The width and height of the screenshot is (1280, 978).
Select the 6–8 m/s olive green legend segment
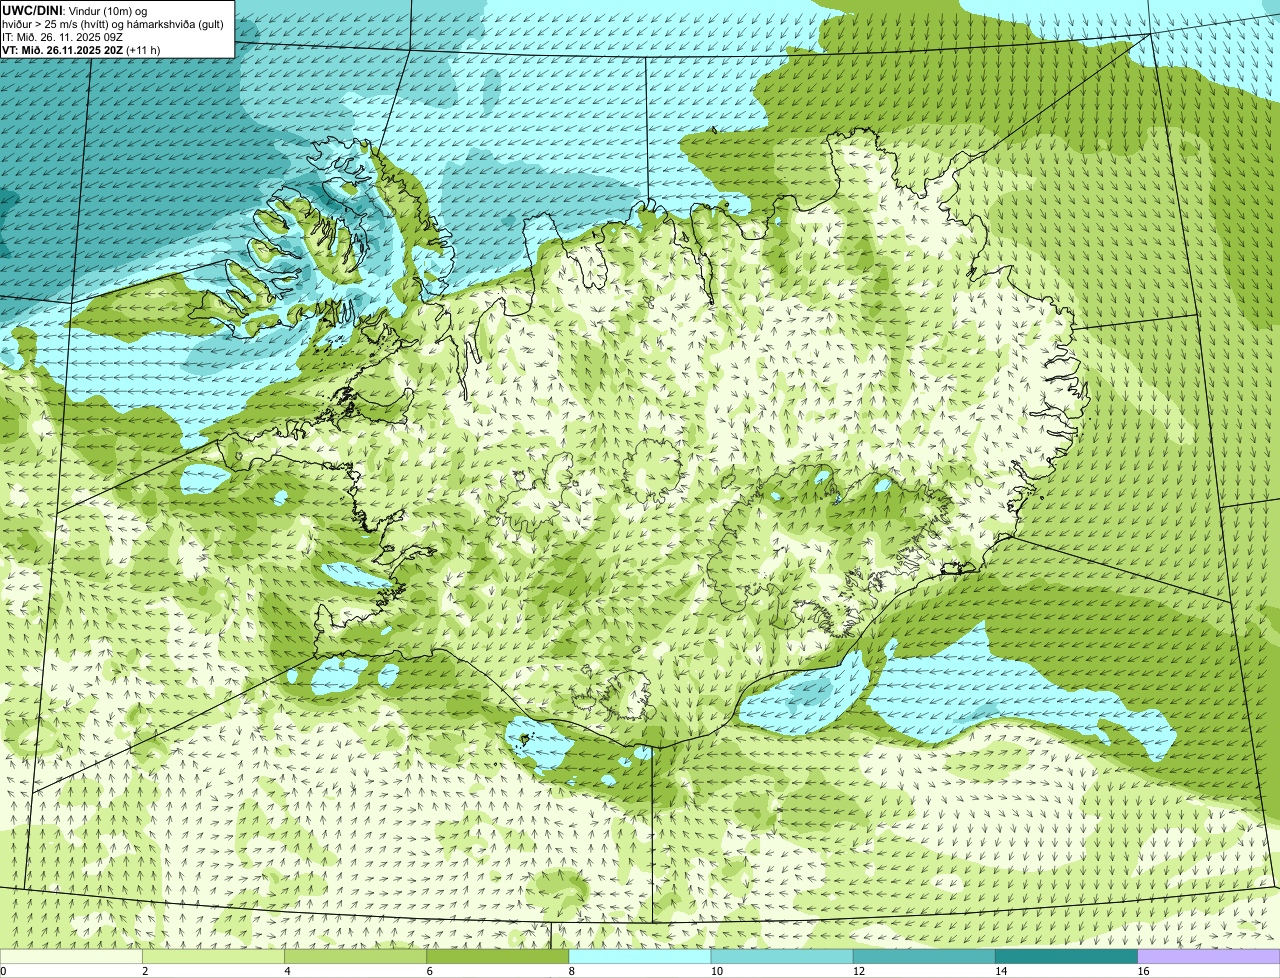click(x=498, y=957)
